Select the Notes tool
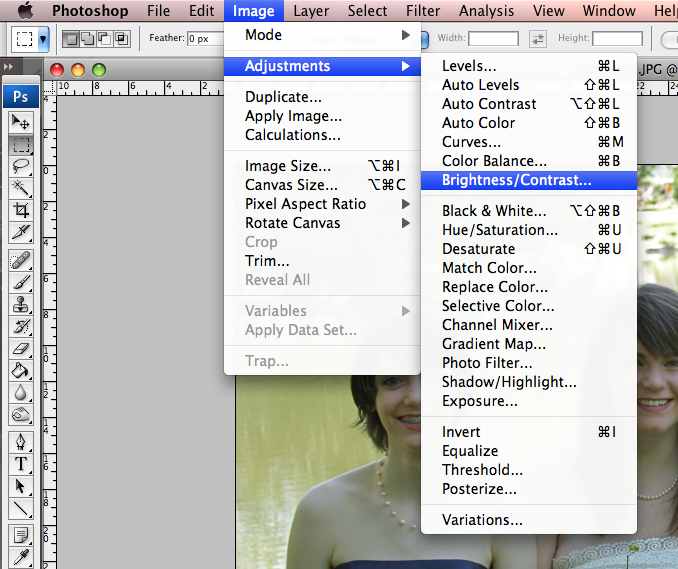 pyautogui.click(x=20, y=536)
